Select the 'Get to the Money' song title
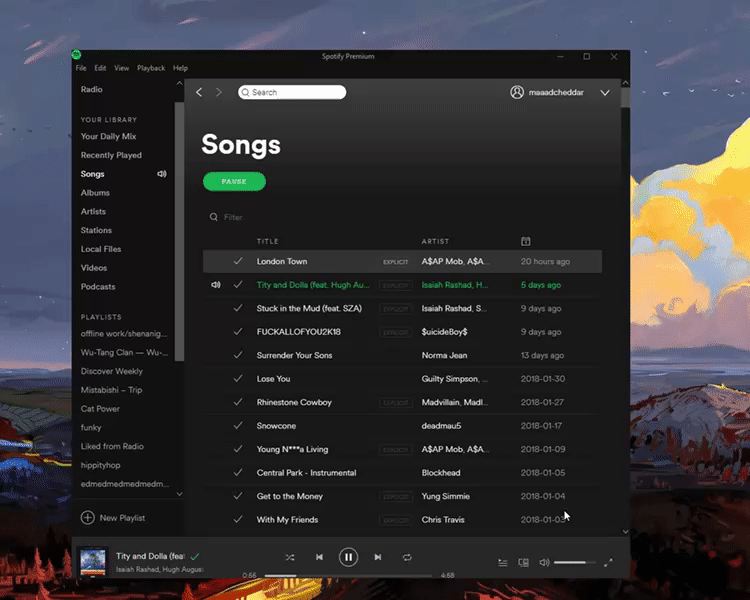The width and height of the screenshot is (750, 600). [289, 496]
